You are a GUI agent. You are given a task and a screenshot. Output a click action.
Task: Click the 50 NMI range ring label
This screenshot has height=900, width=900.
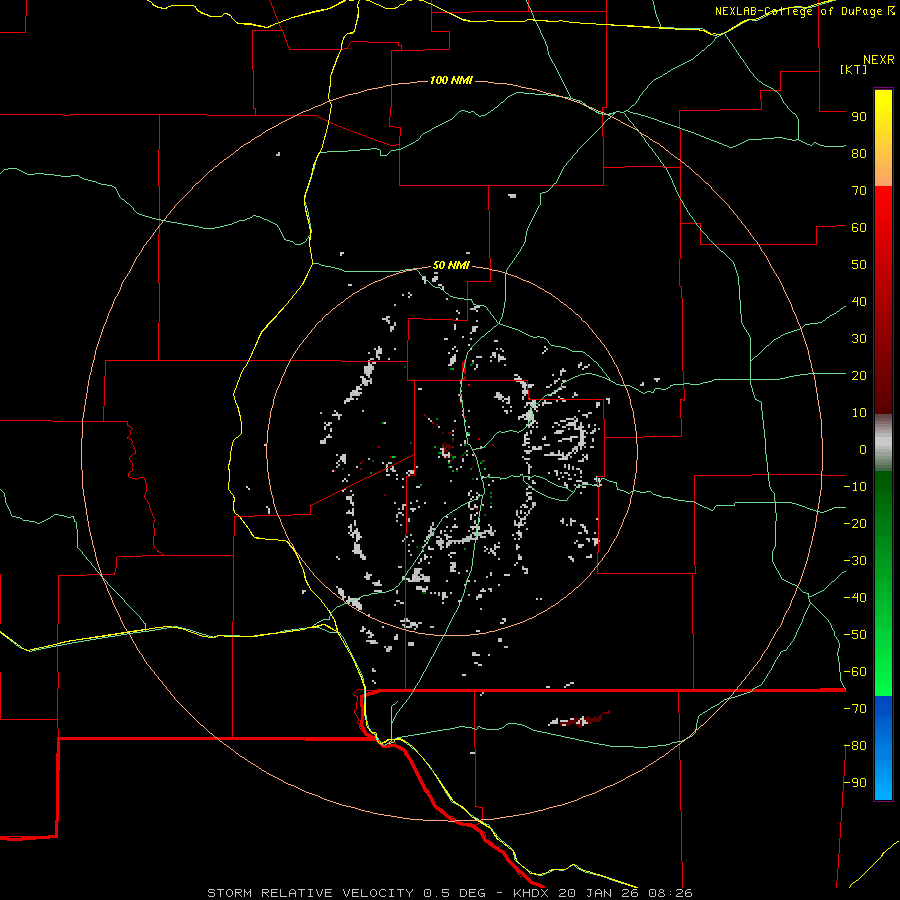(451, 265)
